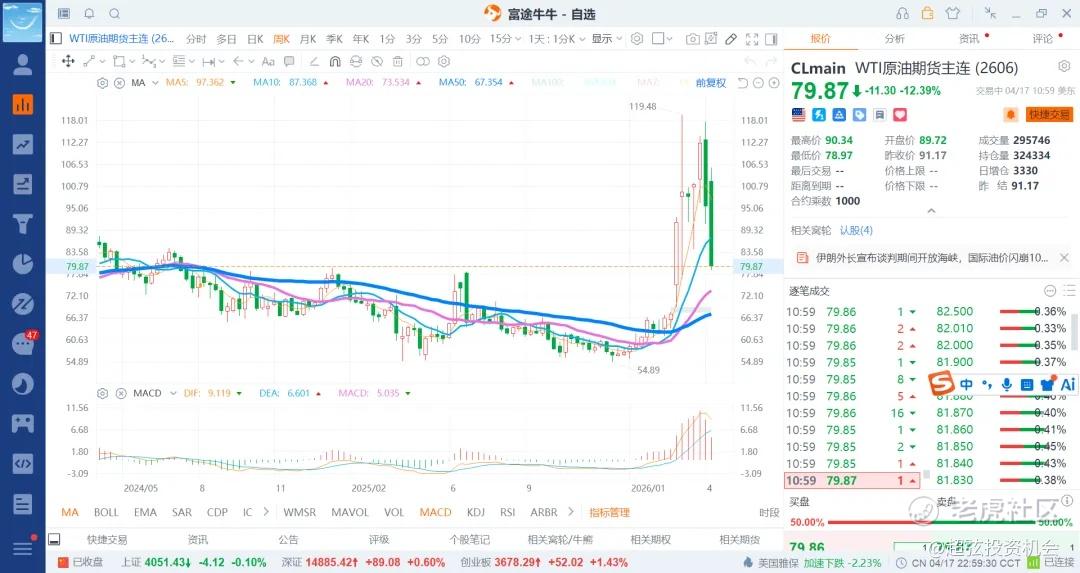1080x573 pixels.
Task: Zoom out chart with minus icon
Action: 758,83
